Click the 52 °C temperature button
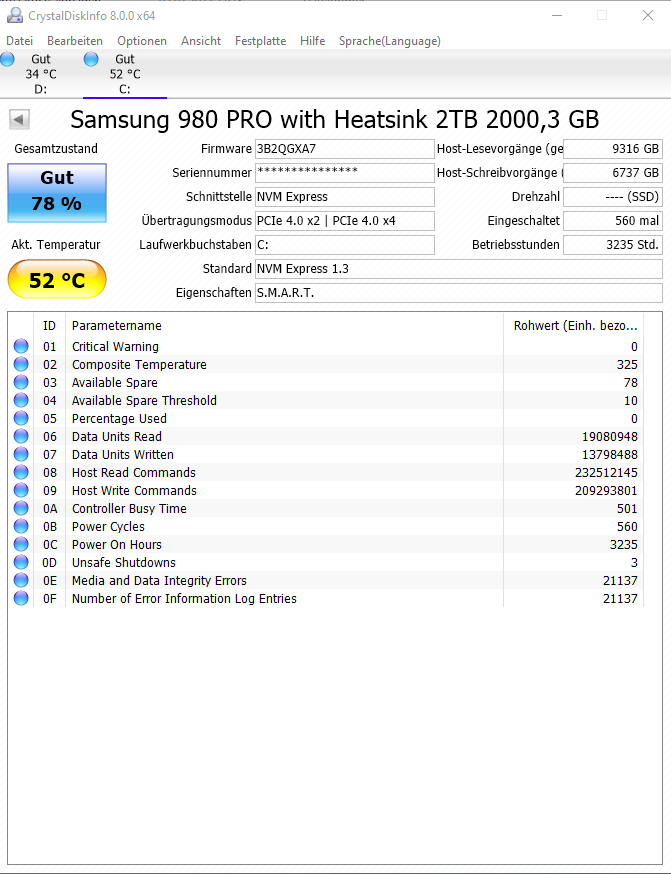This screenshot has width=671, height=874. click(57, 279)
